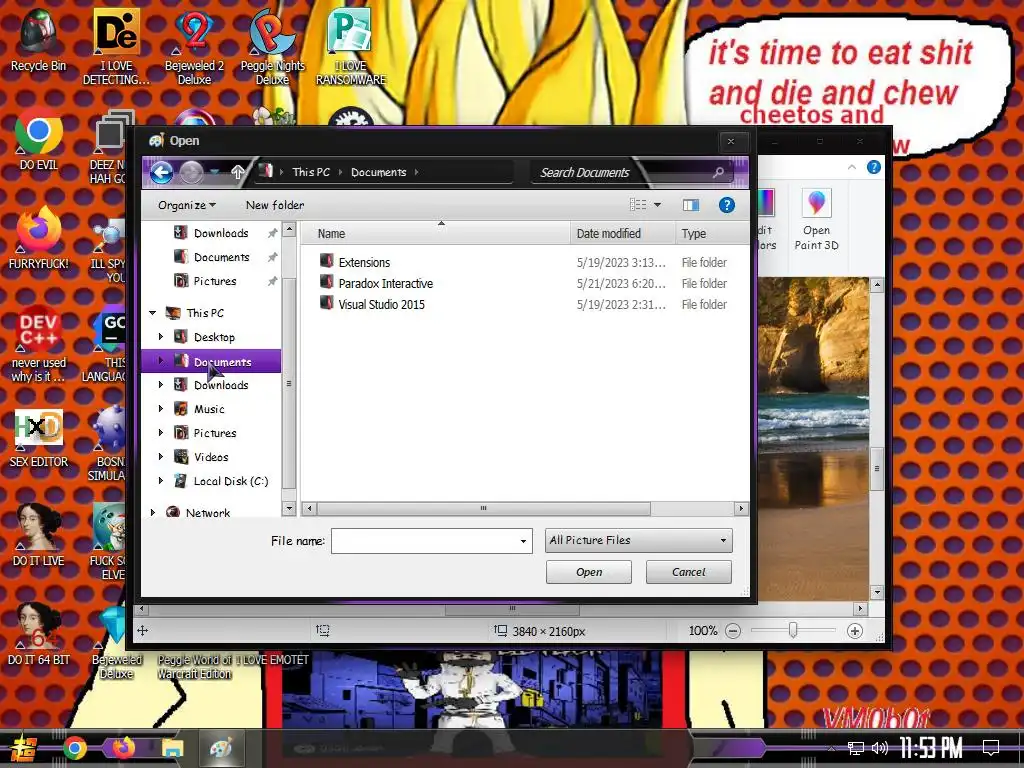Switch to Paint on the taskbar

(x=221, y=748)
